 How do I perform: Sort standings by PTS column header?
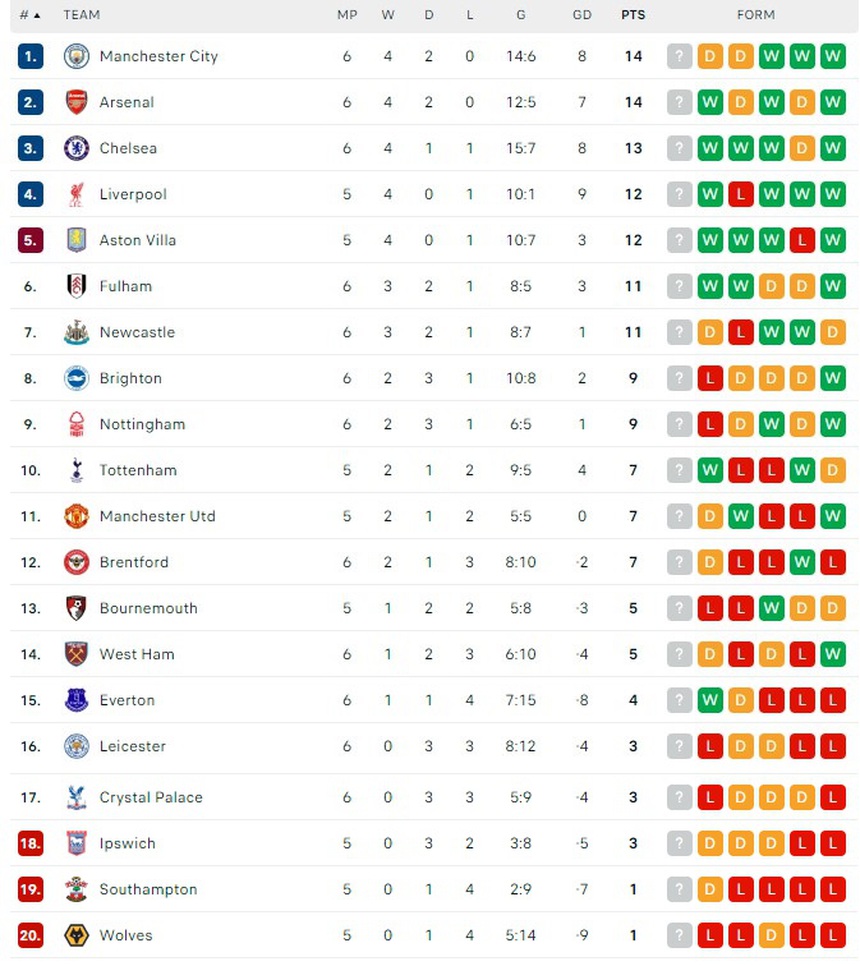[633, 15]
